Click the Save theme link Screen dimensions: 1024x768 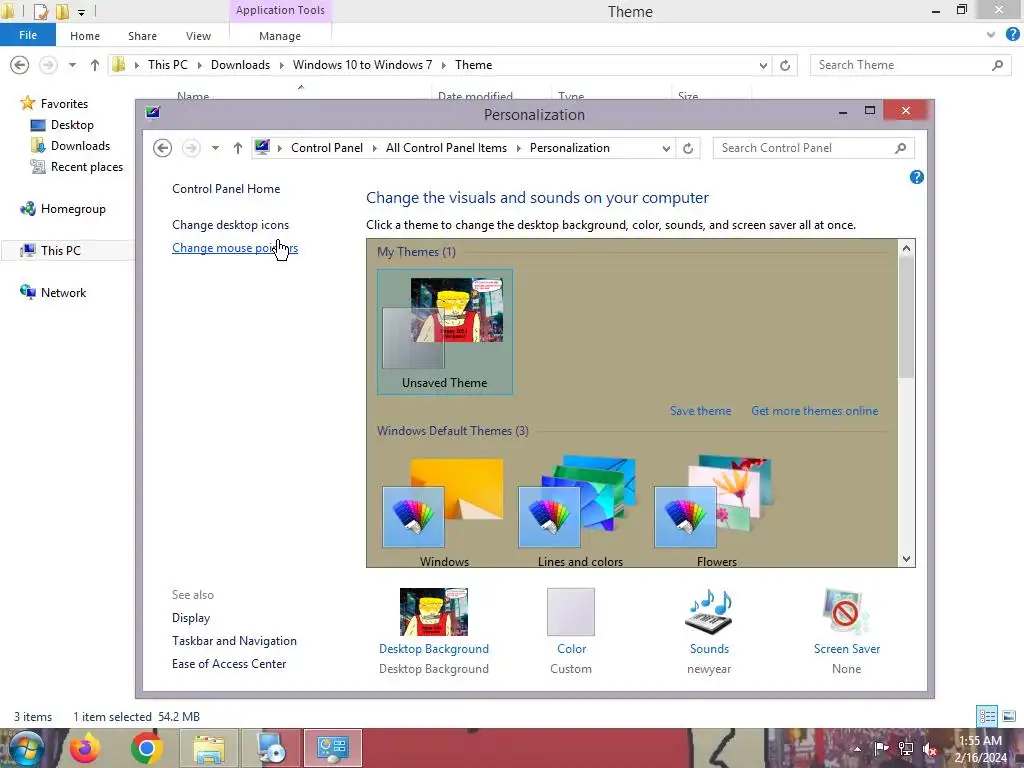[700, 411]
